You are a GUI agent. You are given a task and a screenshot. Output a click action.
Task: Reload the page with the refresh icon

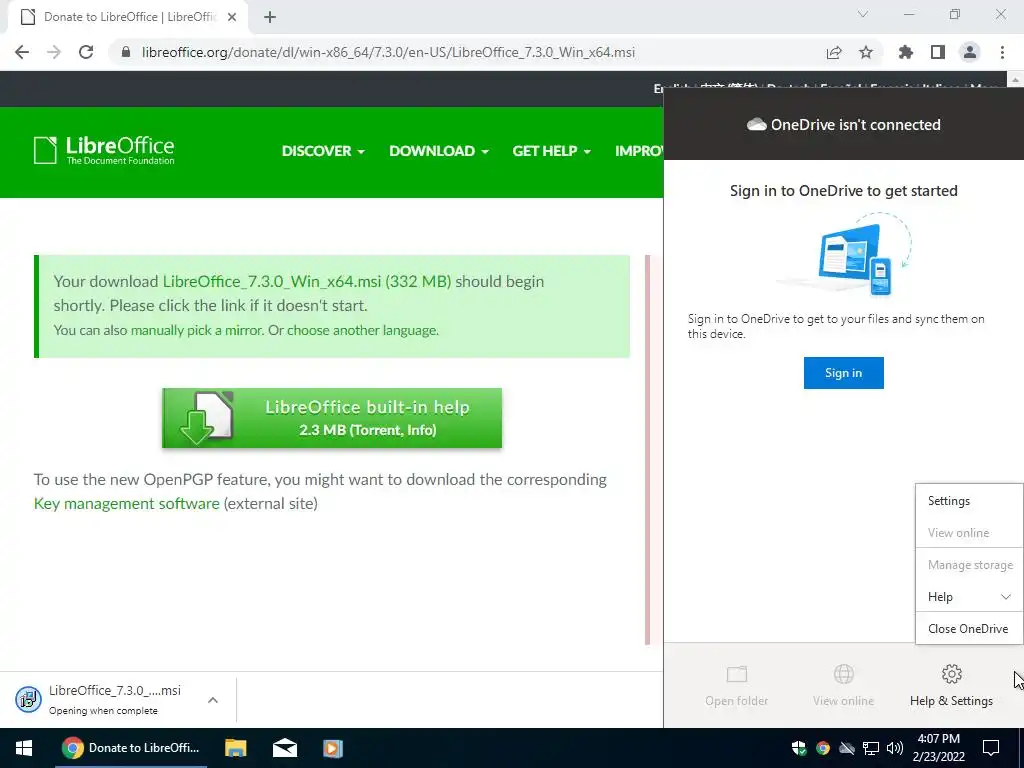click(86, 52)
